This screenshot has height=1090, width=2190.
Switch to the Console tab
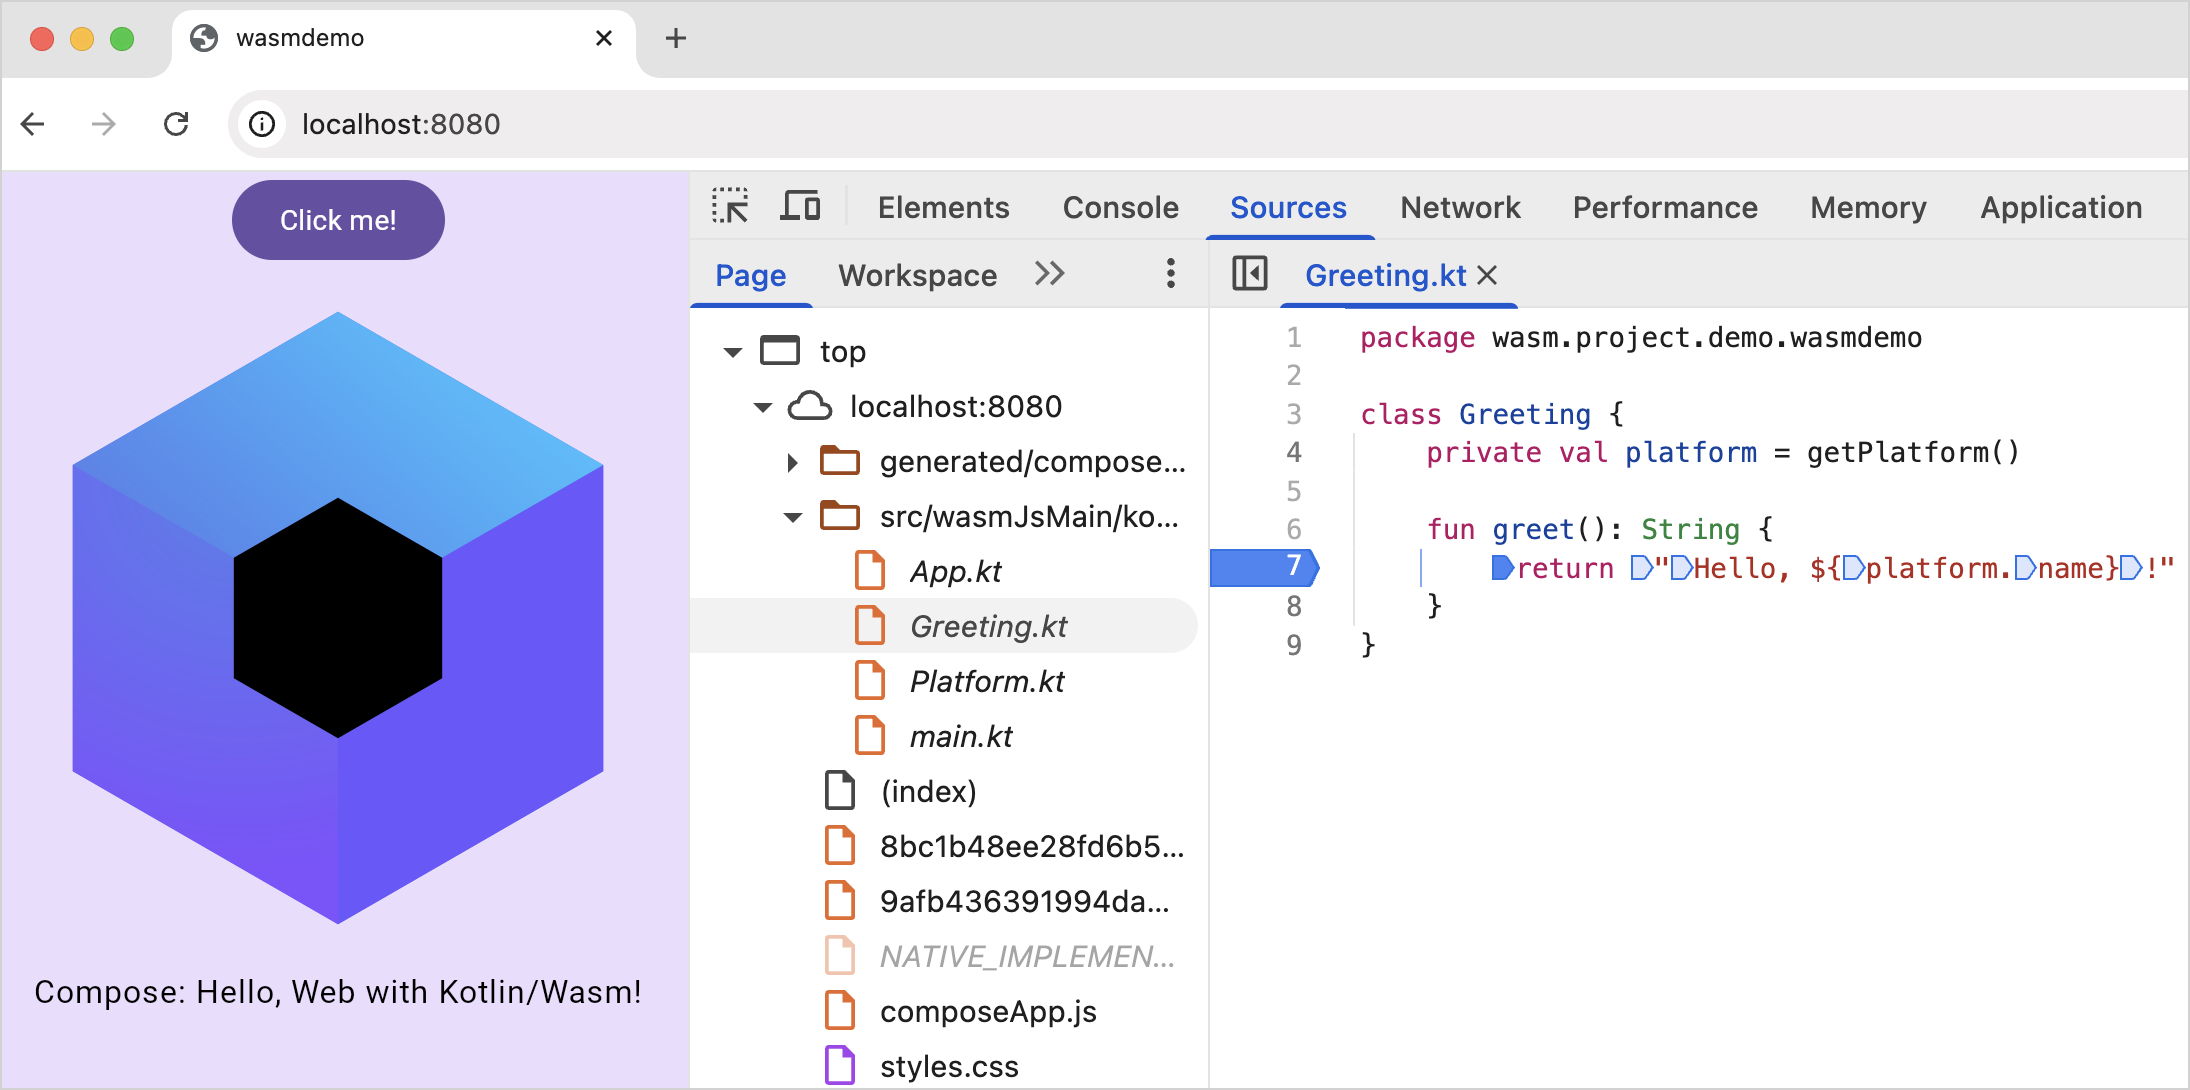(1120, 207)
